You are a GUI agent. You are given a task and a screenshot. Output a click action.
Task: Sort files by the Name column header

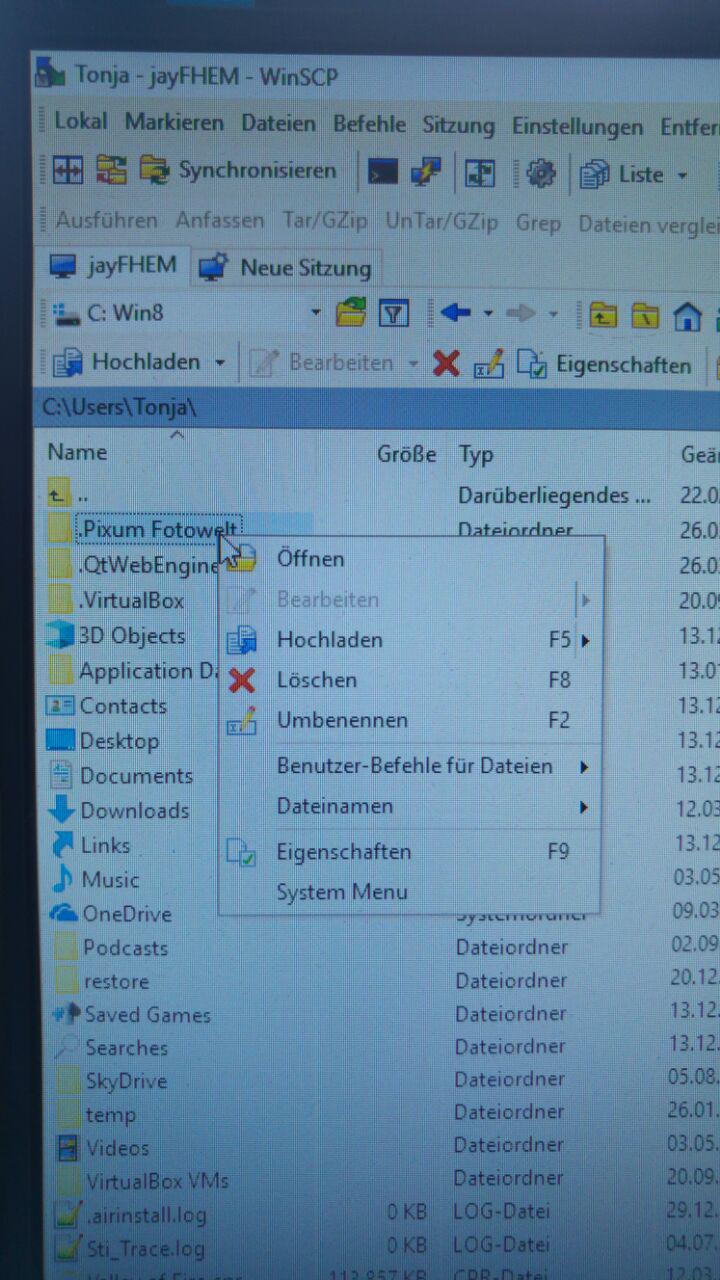pyautogui.click(x=78, y=452)
